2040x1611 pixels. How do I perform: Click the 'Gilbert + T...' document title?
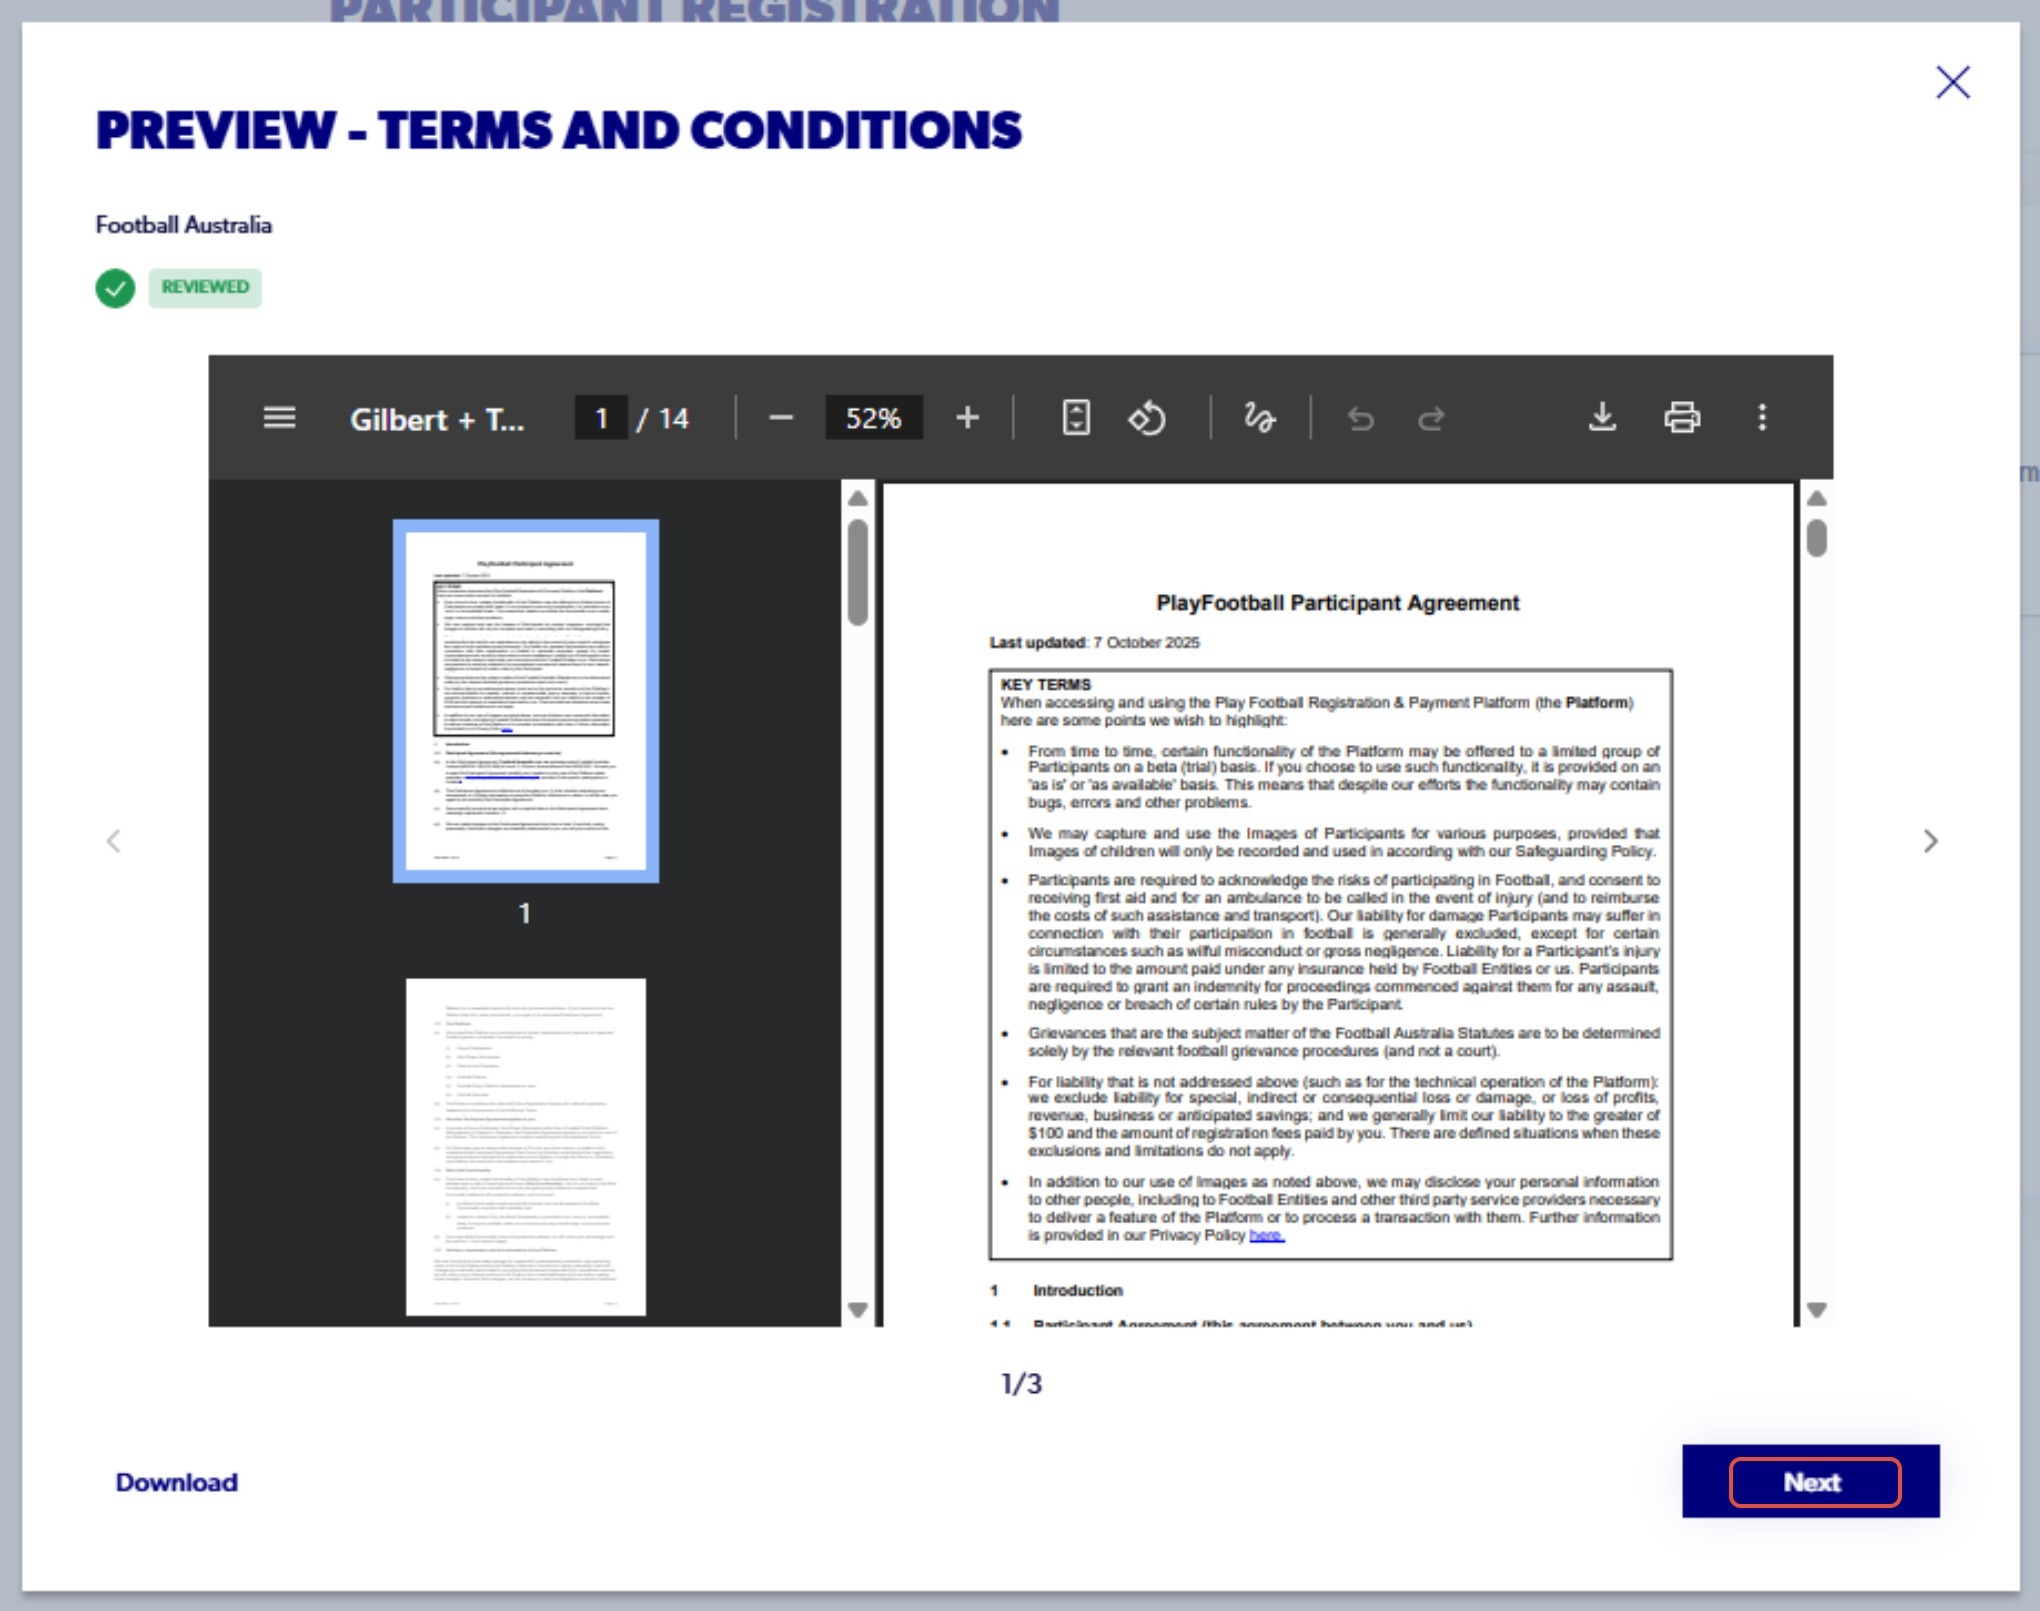tap(437, 419)
